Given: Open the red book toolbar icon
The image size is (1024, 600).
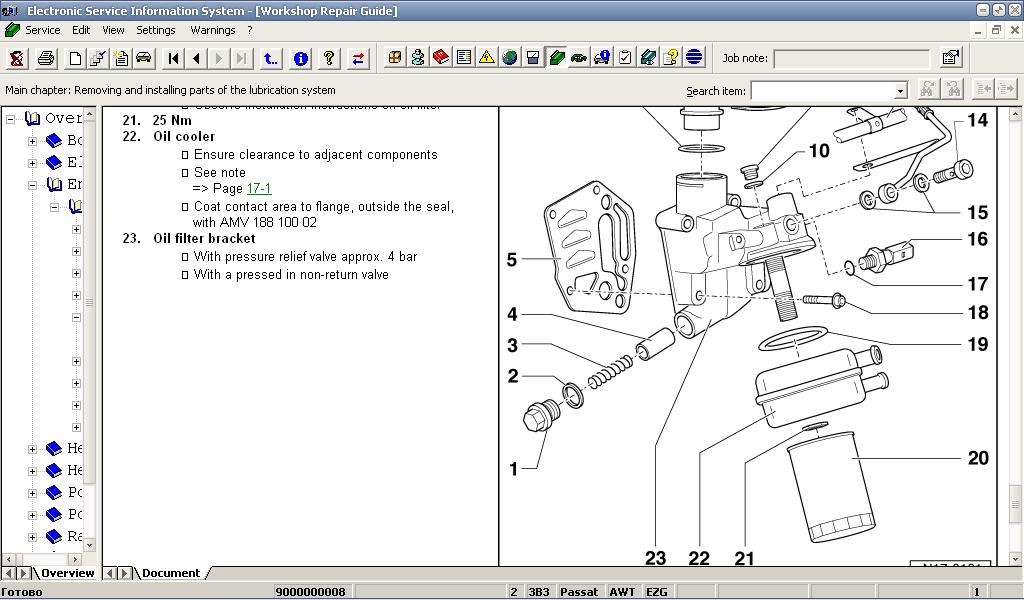Looking at the screenshot, I should pyautogui.click(x=441, y=58).
